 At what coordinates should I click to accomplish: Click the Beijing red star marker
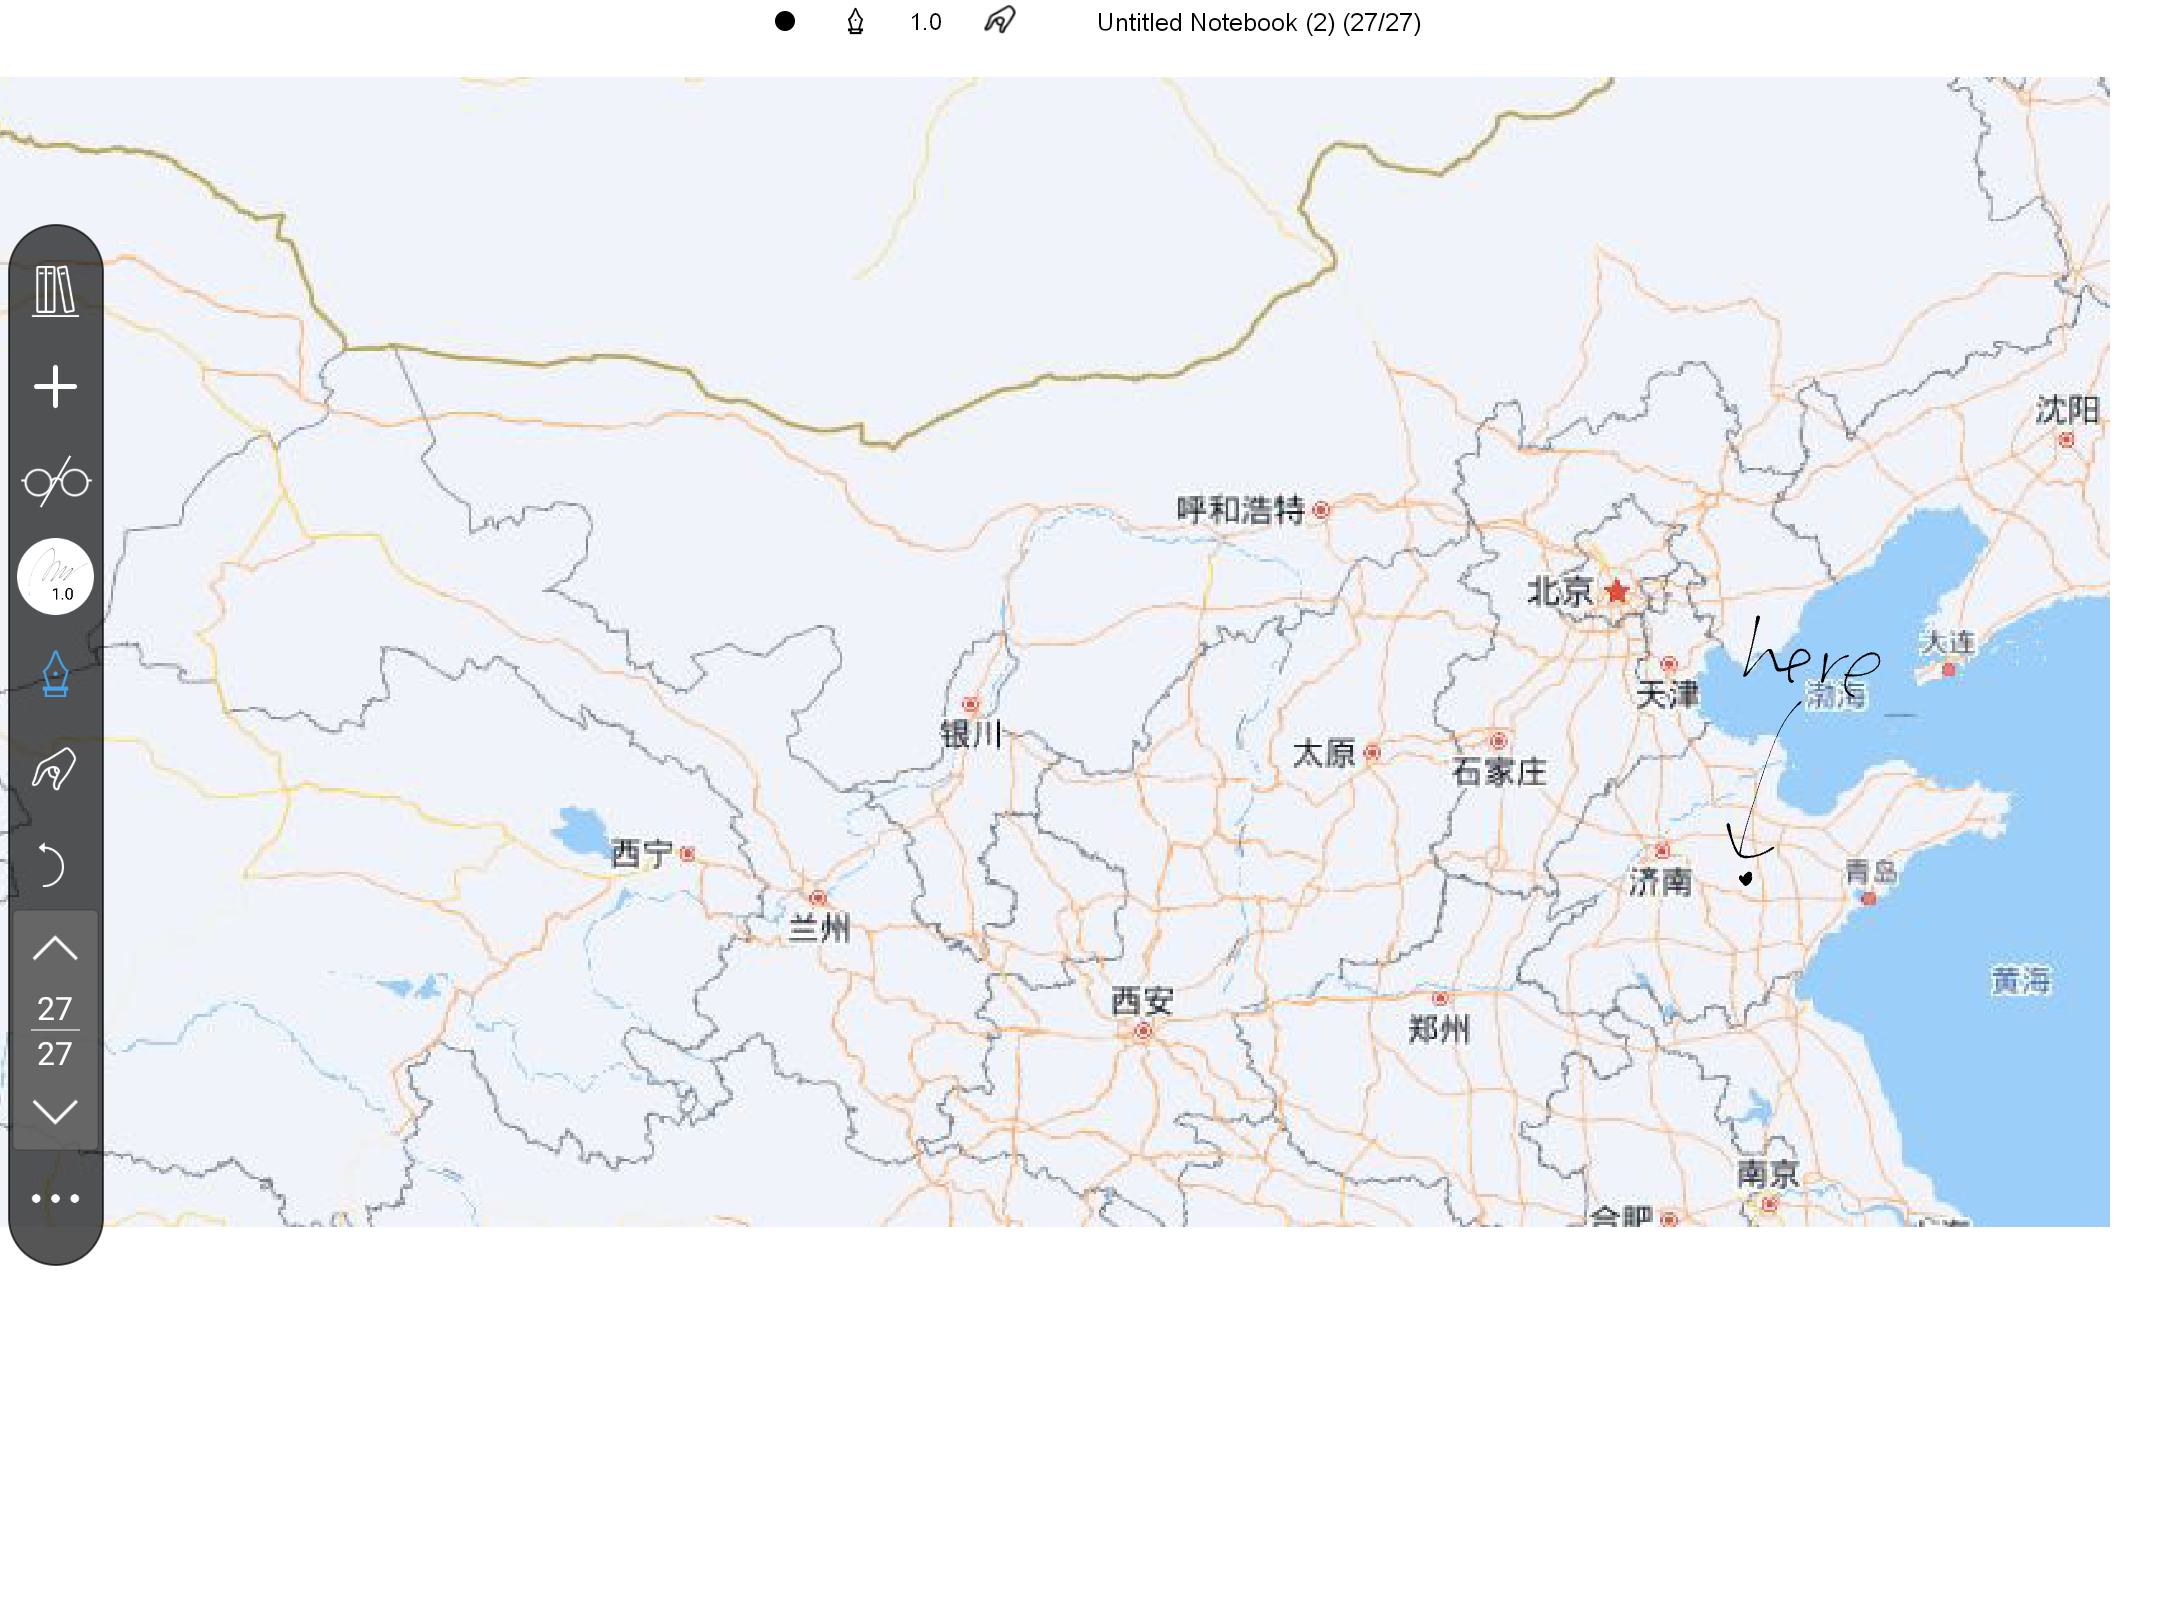pos(1616,591)
